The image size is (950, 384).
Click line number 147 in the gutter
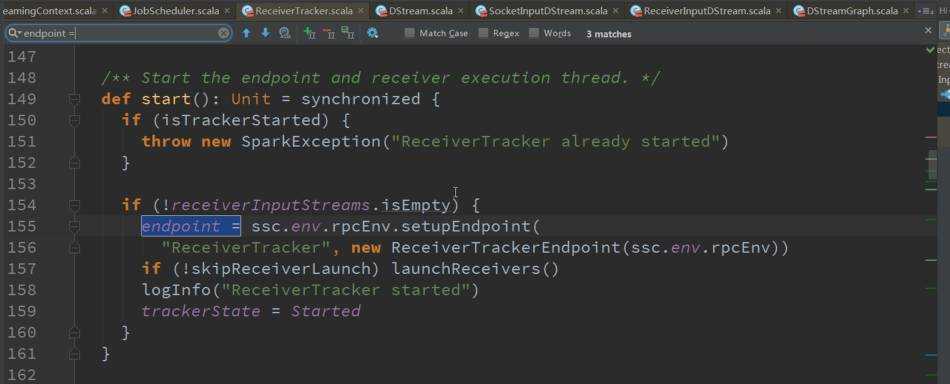21,56
